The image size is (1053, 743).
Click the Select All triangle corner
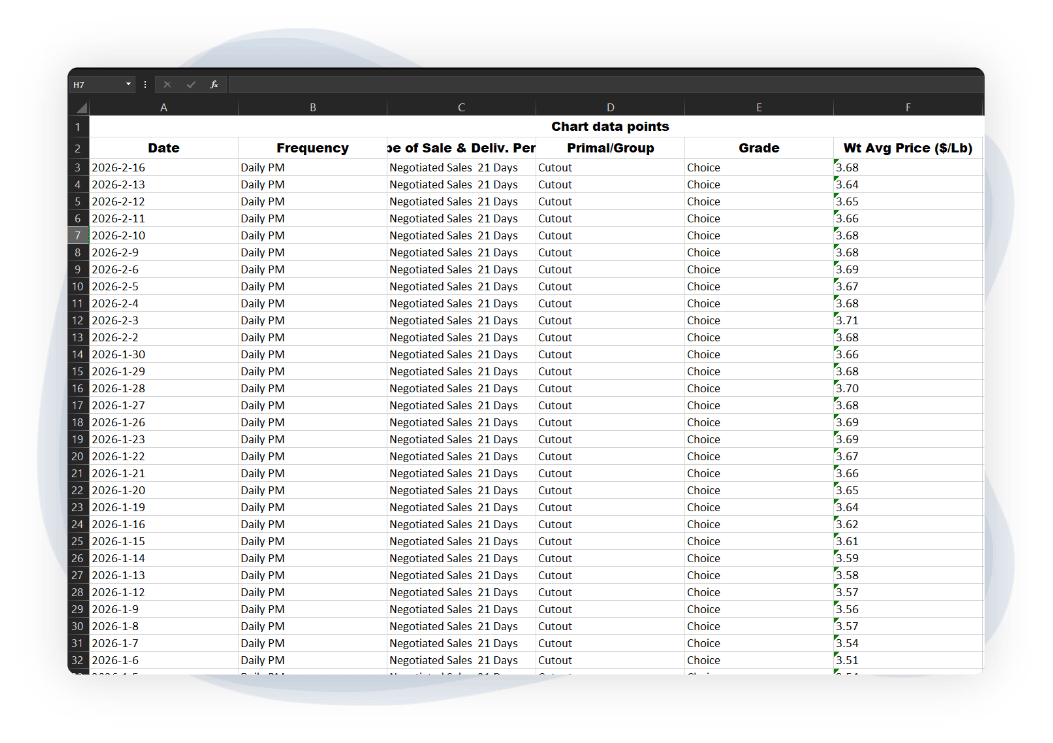80,108
